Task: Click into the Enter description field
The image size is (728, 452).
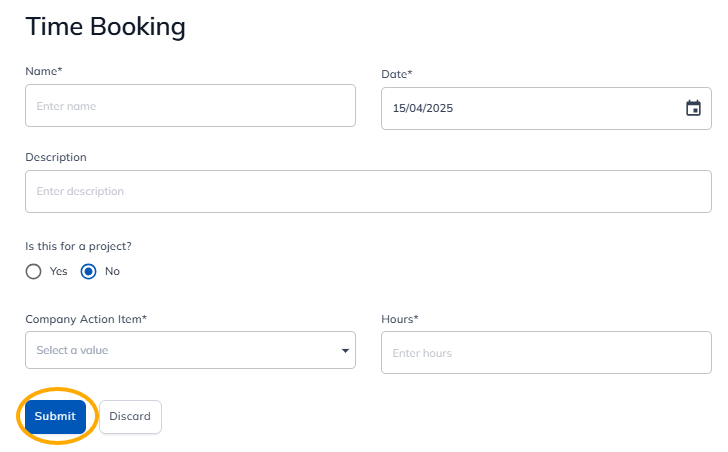Action: (368, 191)
